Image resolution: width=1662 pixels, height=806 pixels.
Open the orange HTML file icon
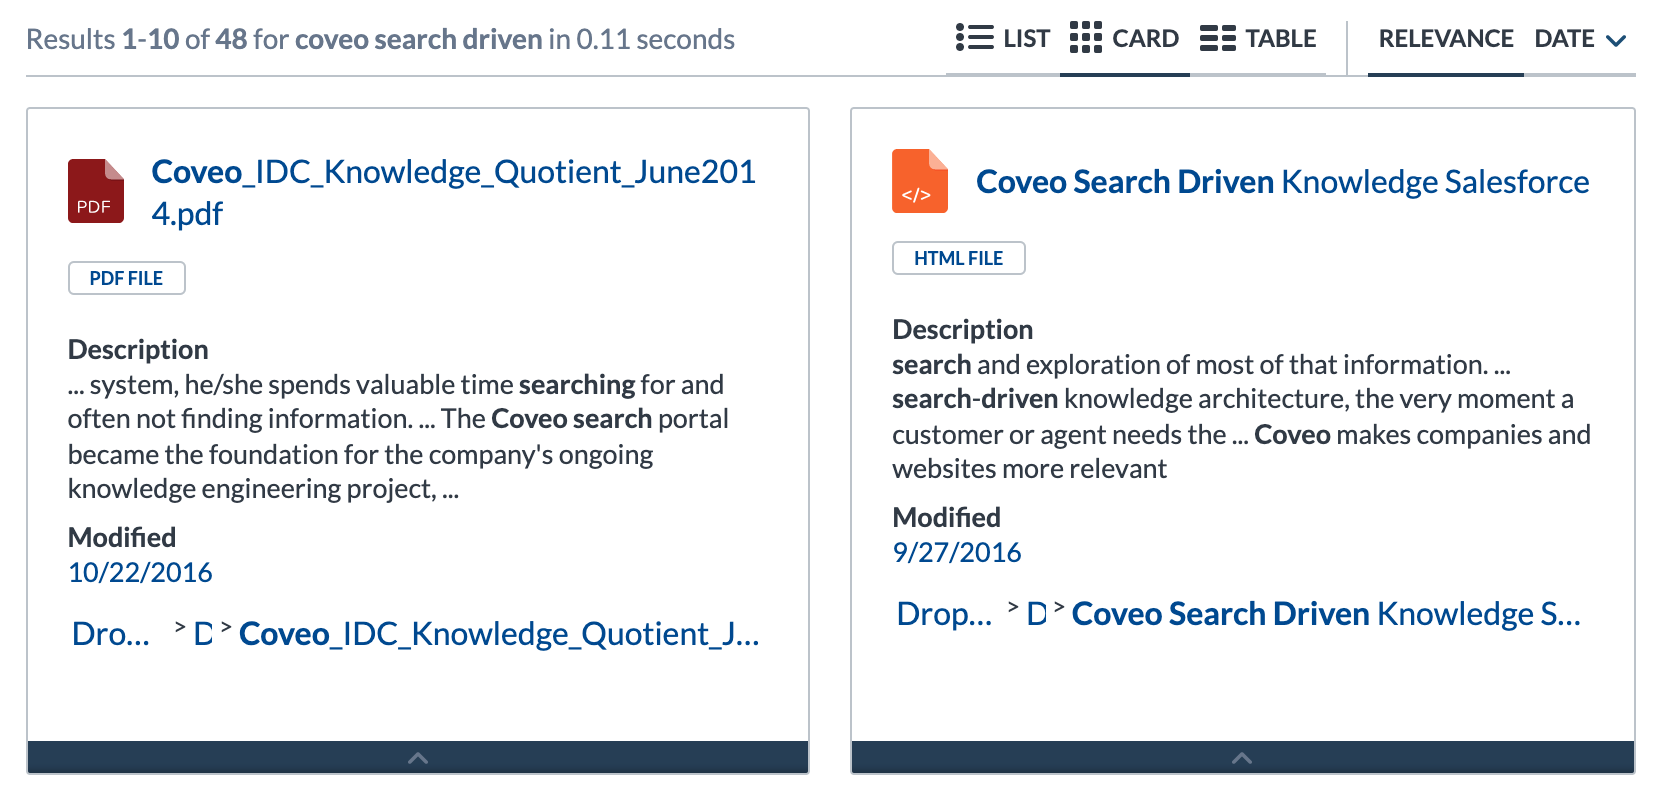(920, 181)
